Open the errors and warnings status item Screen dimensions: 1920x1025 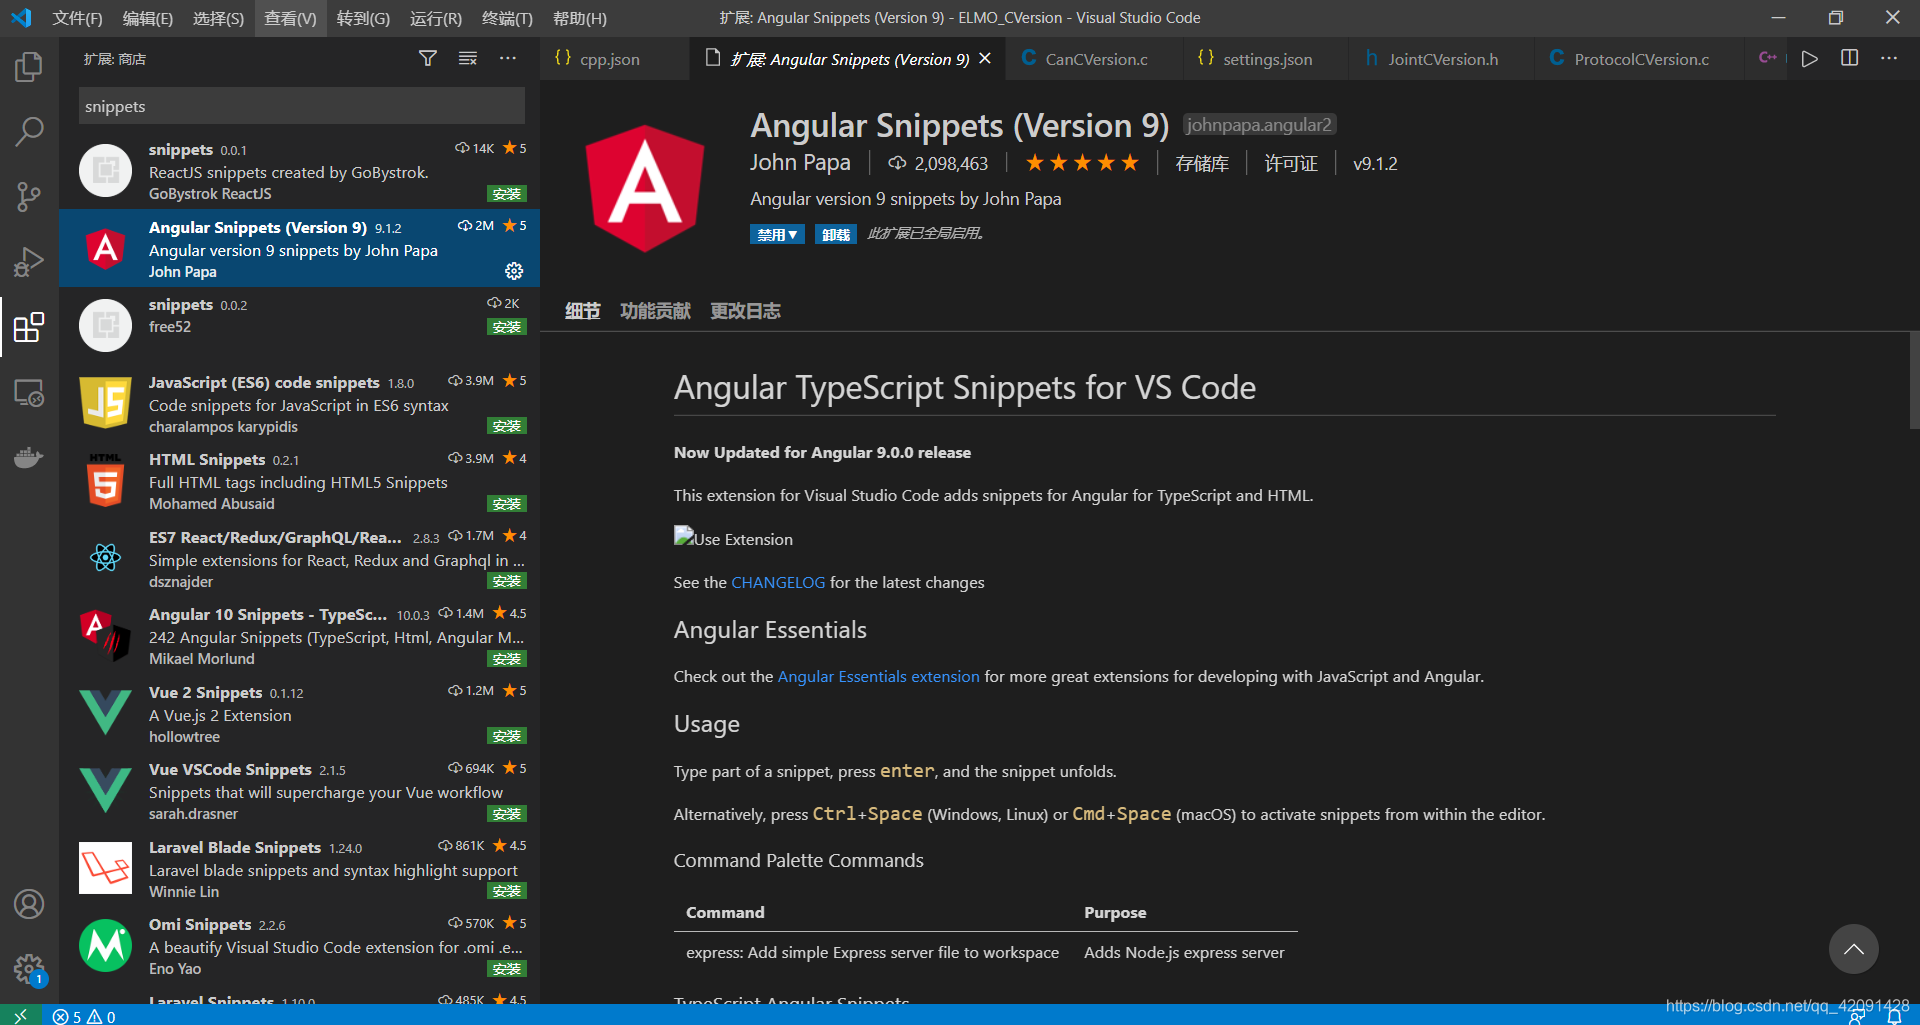click(x=84, y=1016)
